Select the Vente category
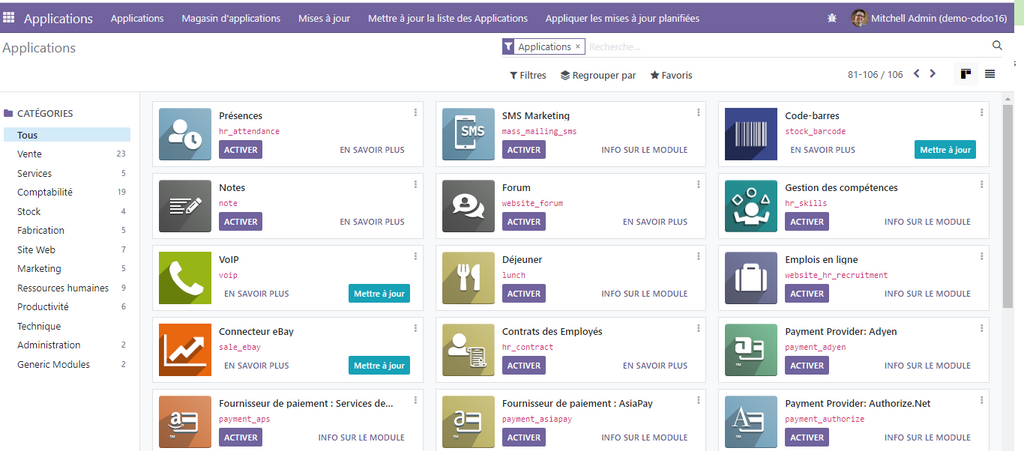 pos(67,154)
